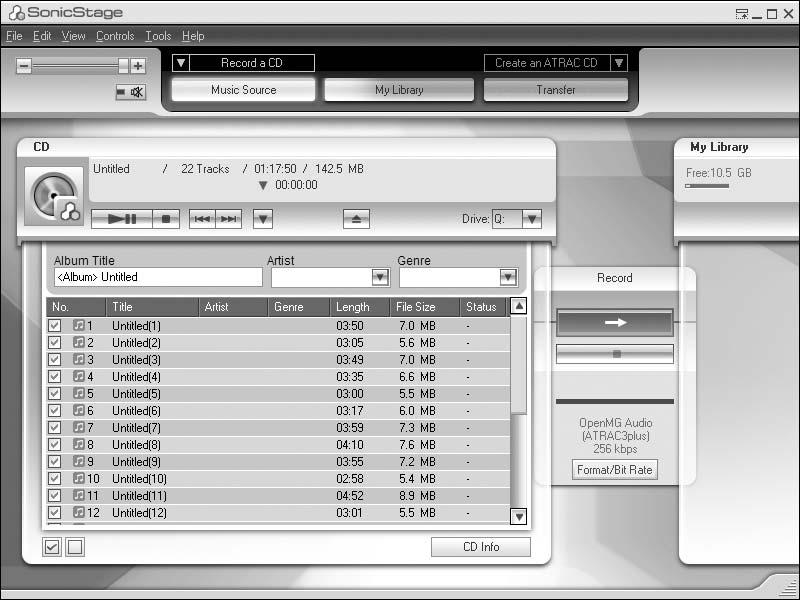800x600 pixels.
Task: Sort by Length column header
Action: click(360, 307)
